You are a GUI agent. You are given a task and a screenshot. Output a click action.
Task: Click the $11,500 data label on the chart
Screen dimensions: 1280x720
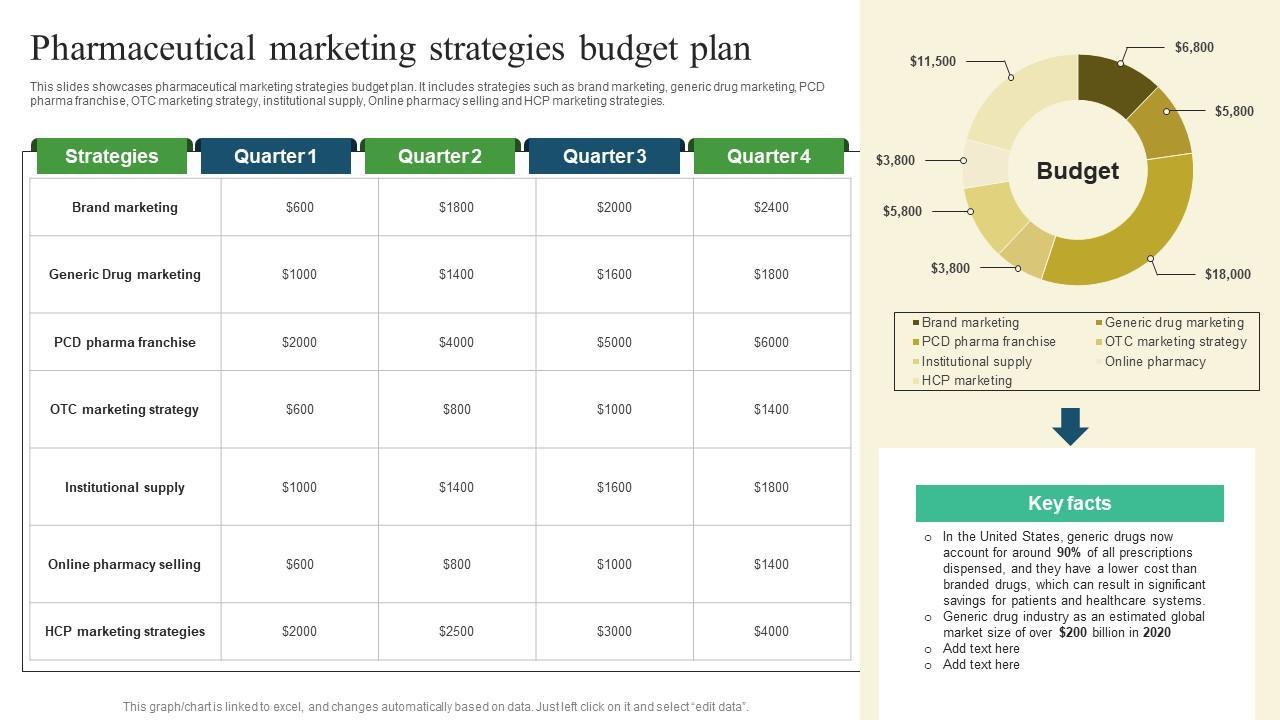932,62
